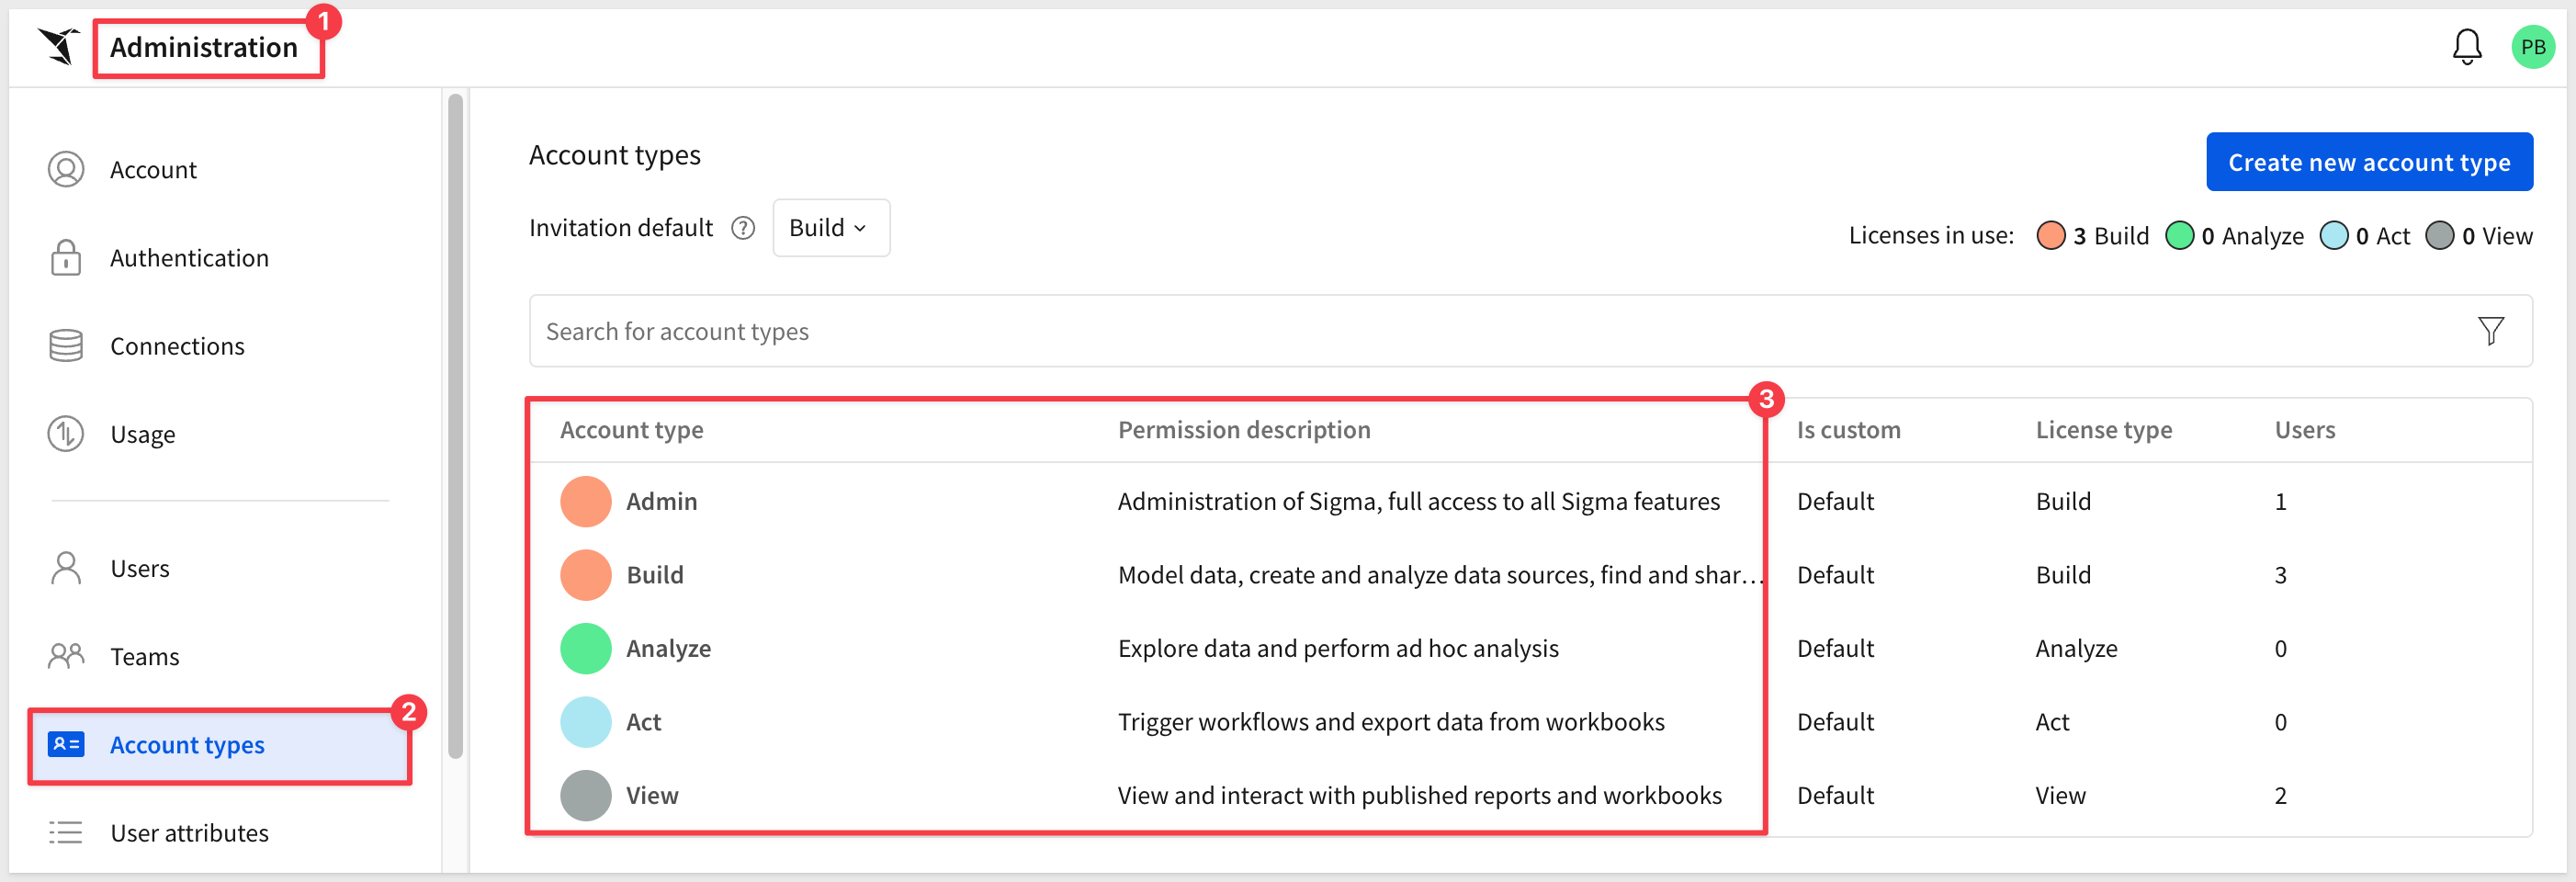The image size is (2576, 882).
Task: Open the PB user avatar menu
Action: point(2533,46)
